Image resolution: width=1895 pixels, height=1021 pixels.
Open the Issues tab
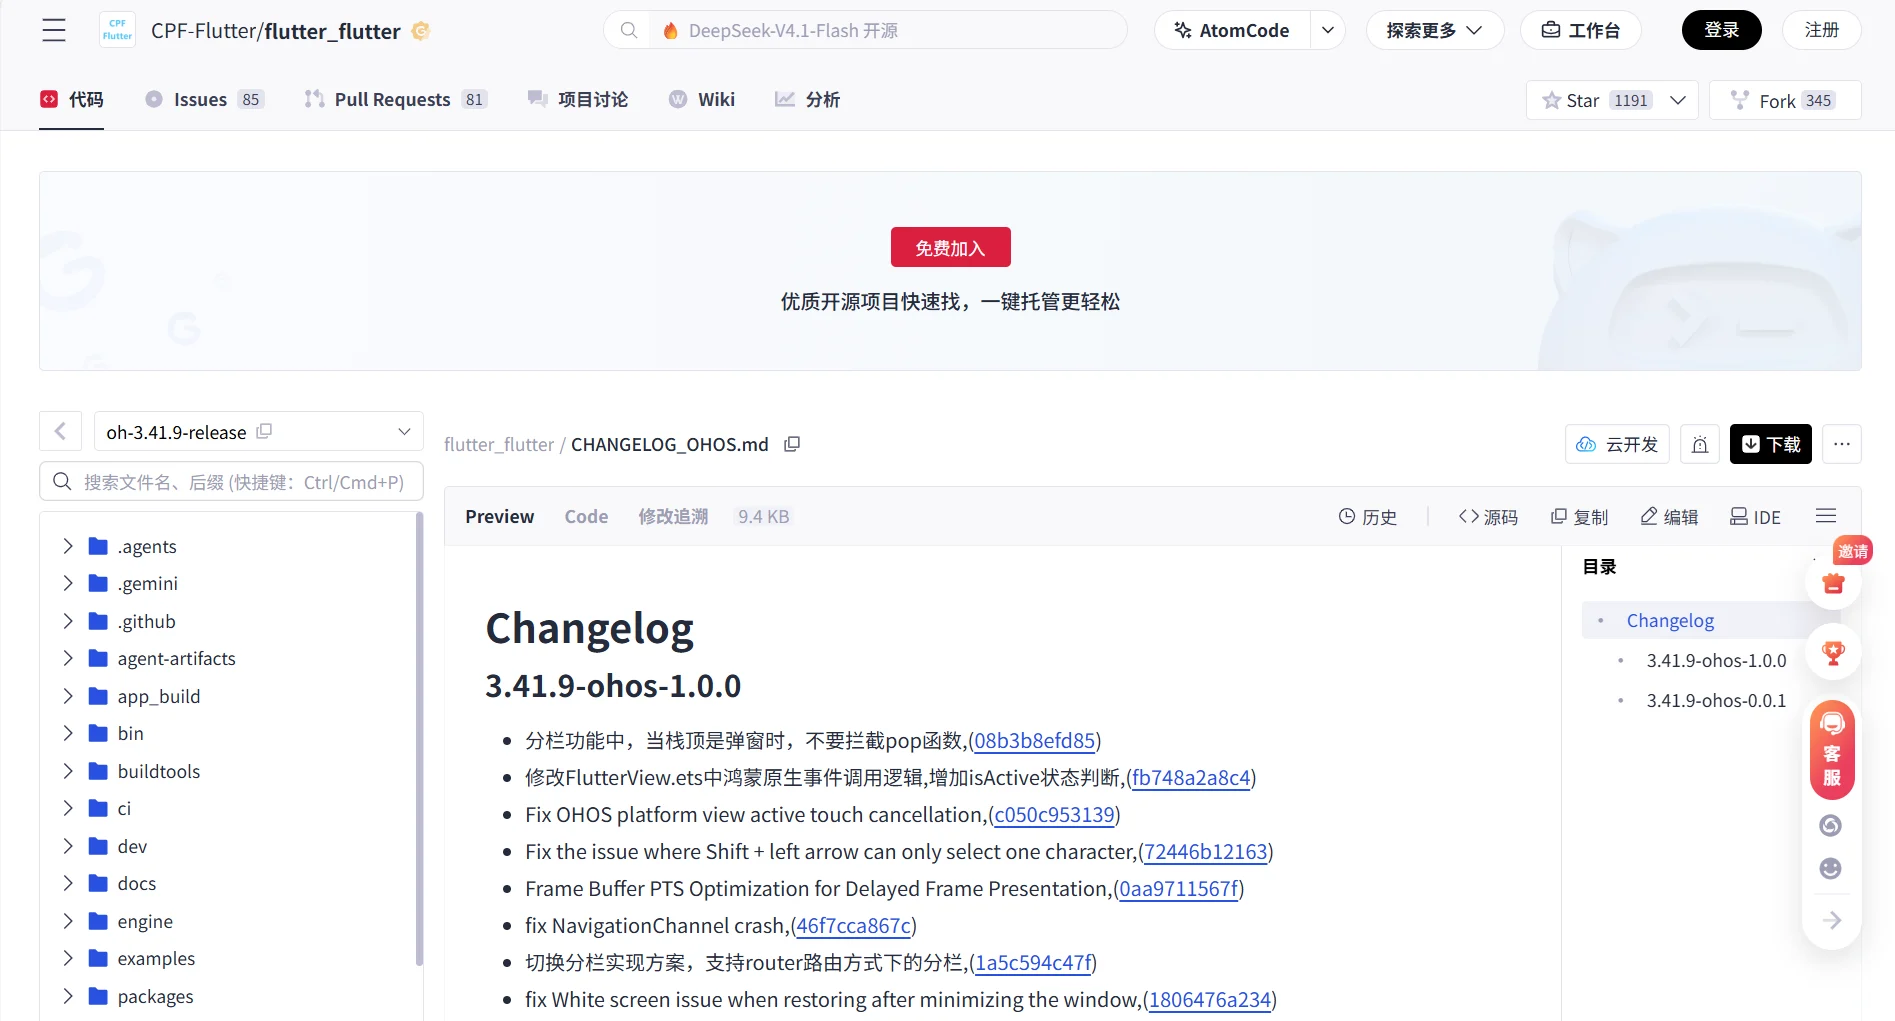tap(204, 99)
